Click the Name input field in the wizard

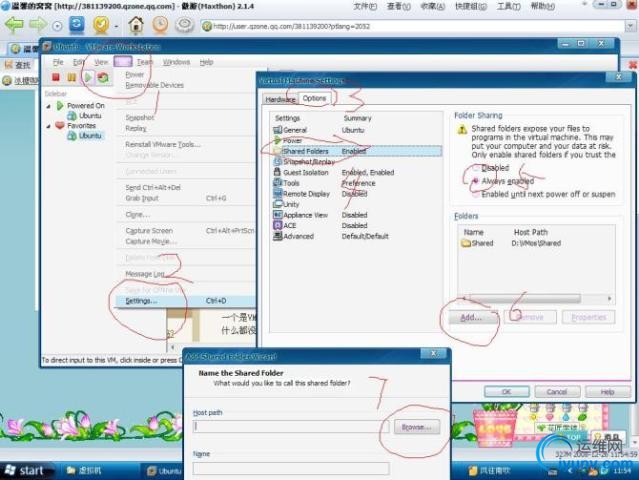point(291,468)
